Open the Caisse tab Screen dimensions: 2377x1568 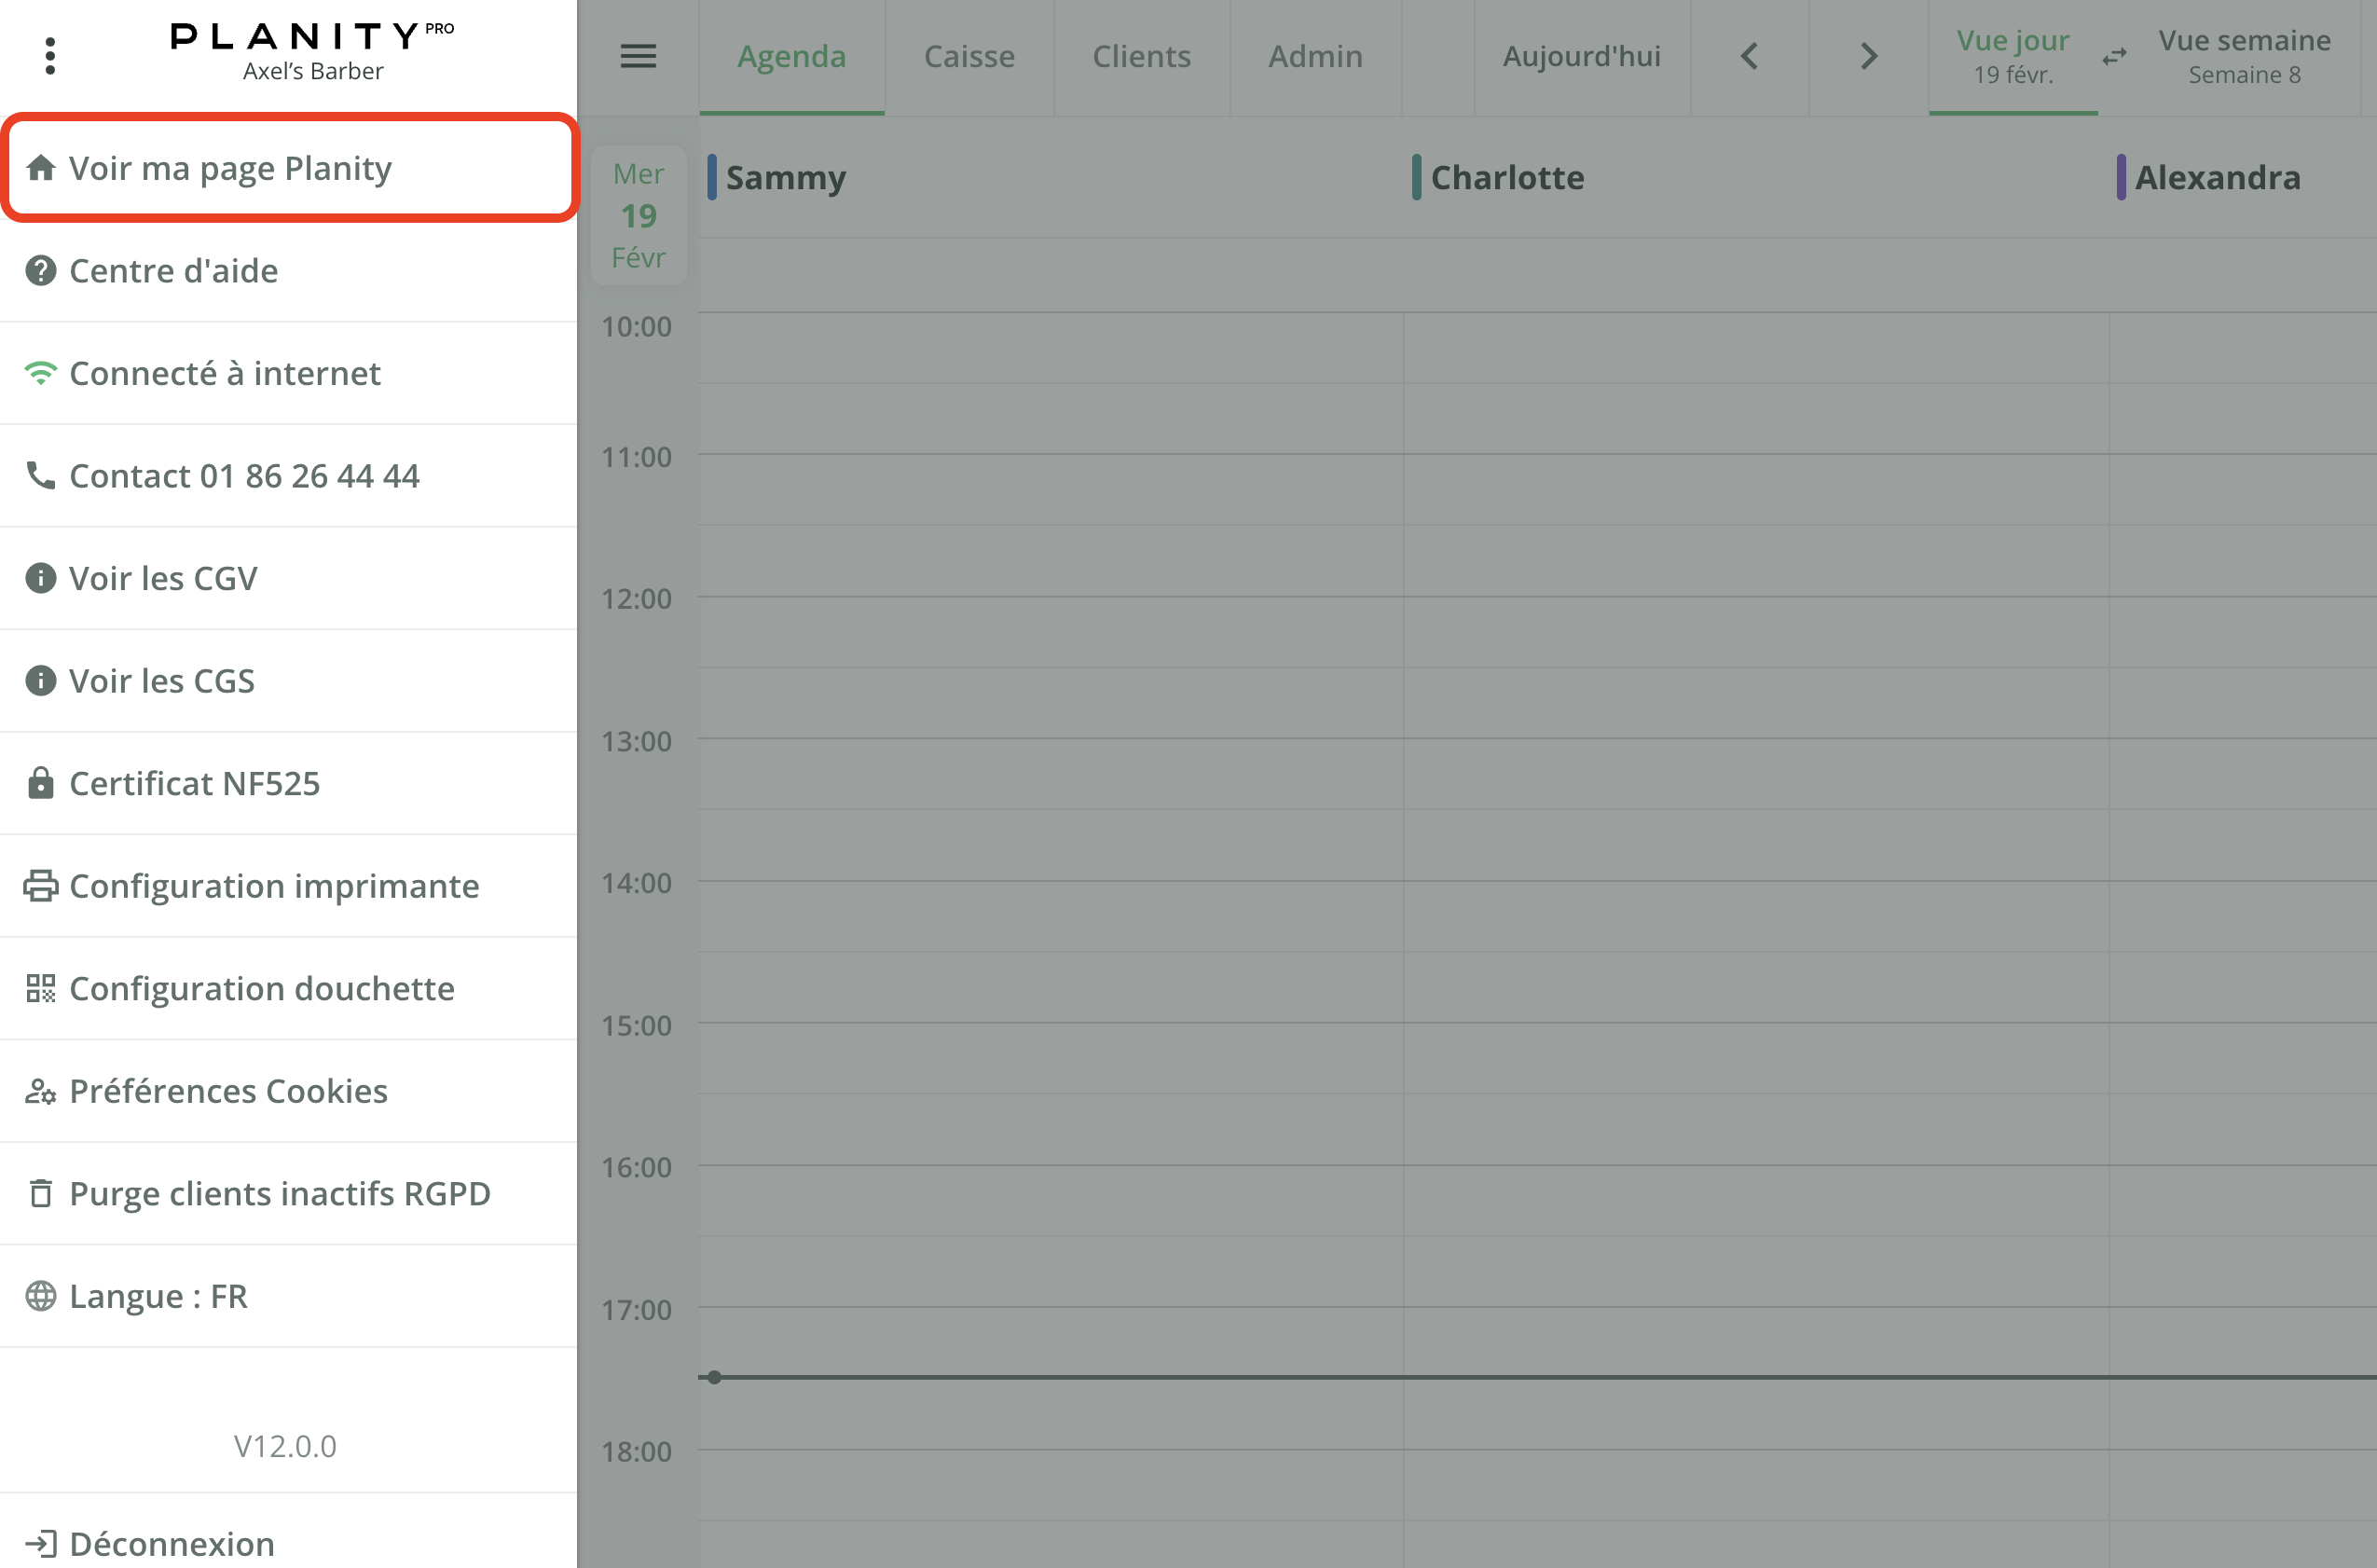pos(969,56)
